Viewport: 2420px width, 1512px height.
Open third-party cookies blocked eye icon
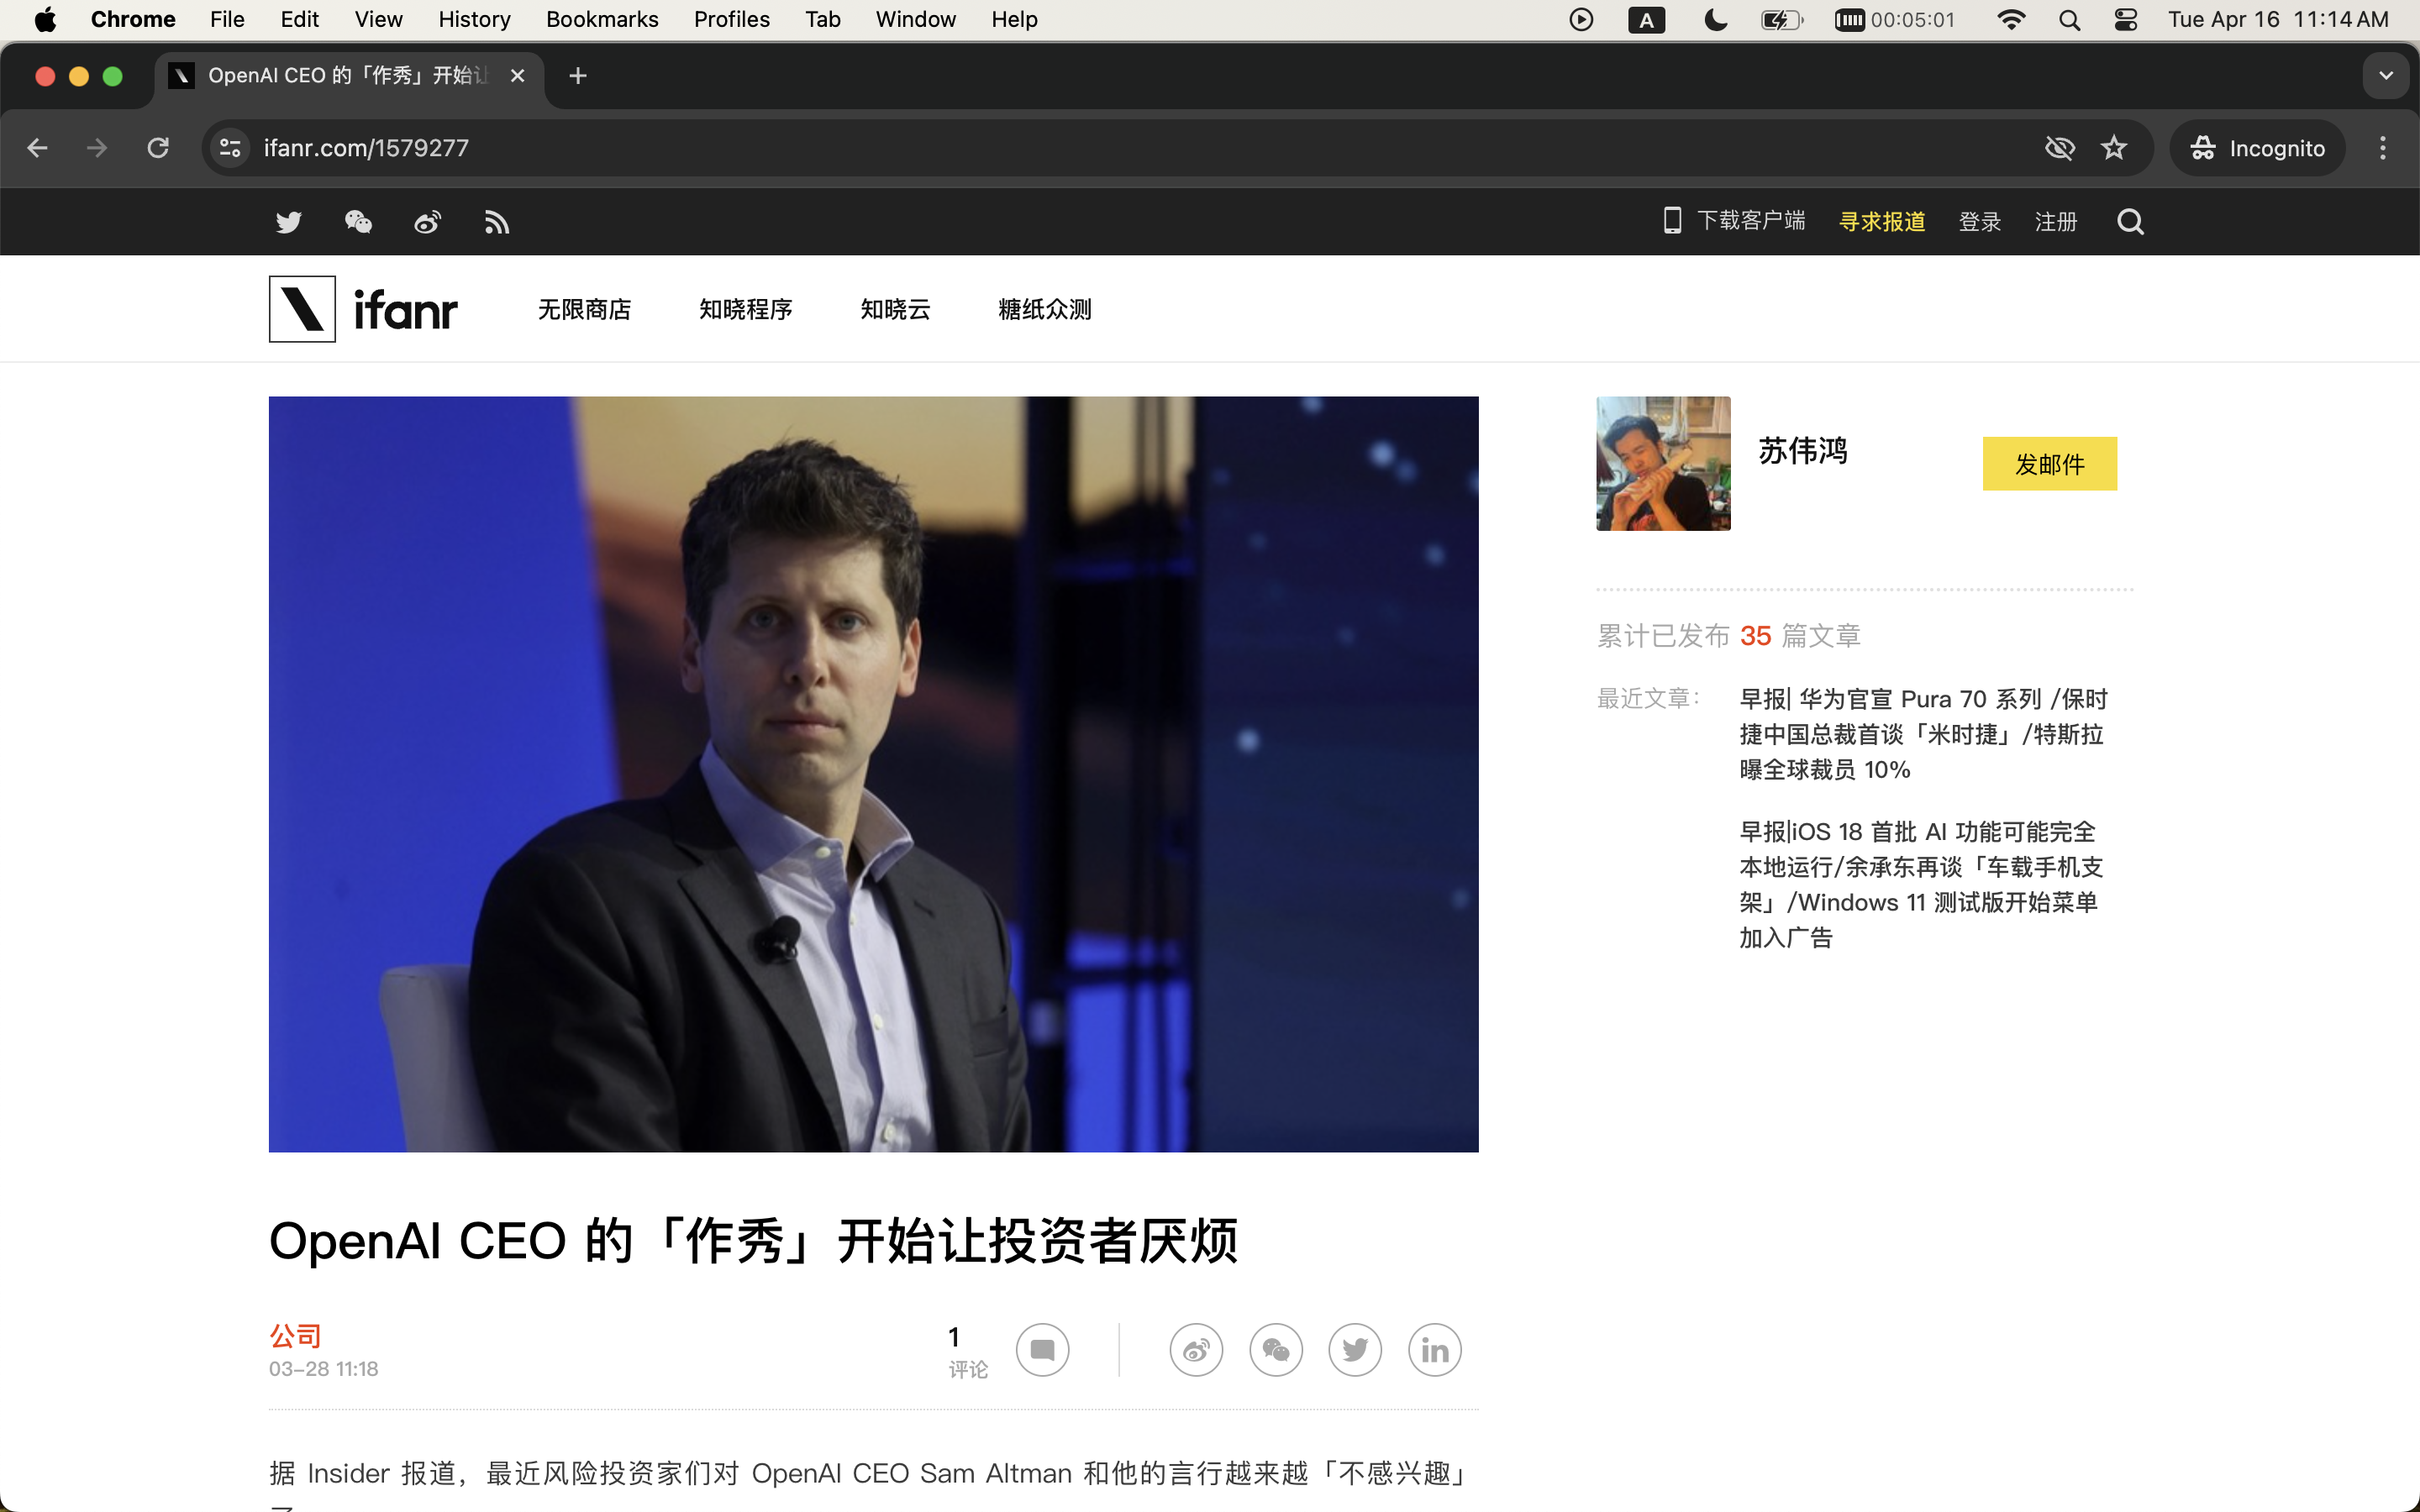click(x=2060, y=148)
